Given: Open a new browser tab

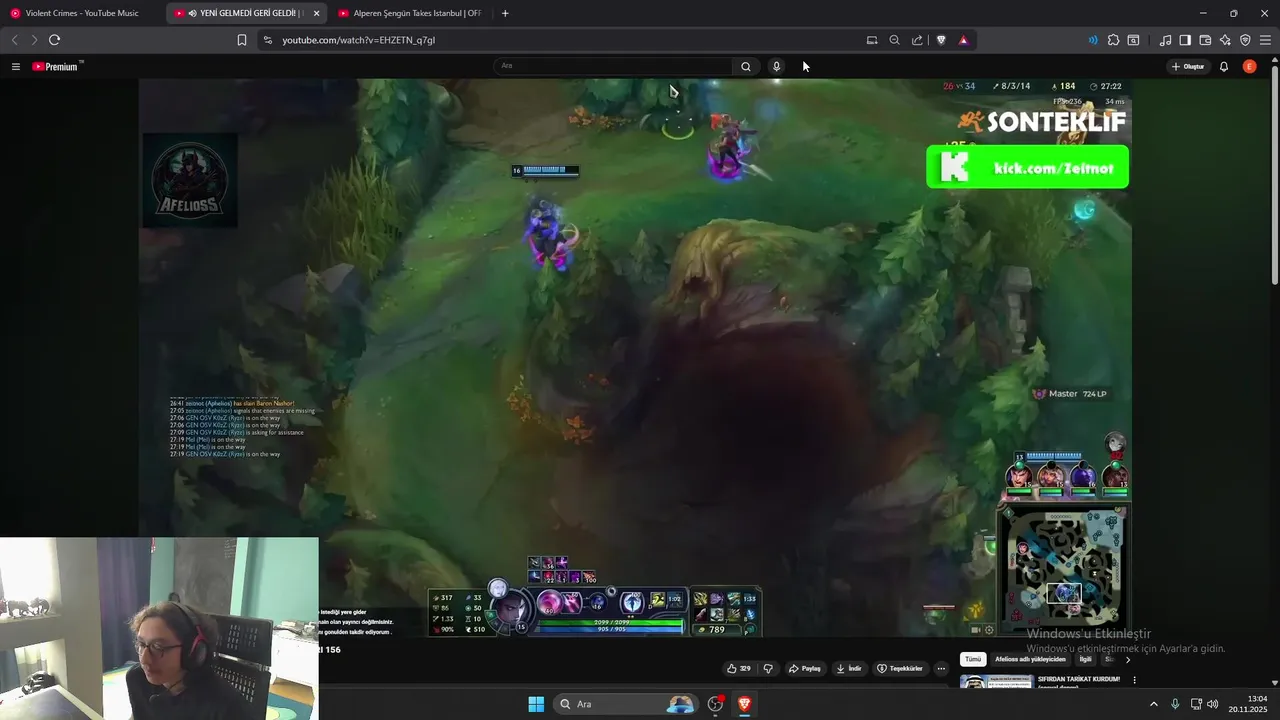Looking at the screenshot, I should (x=505, y=13).
